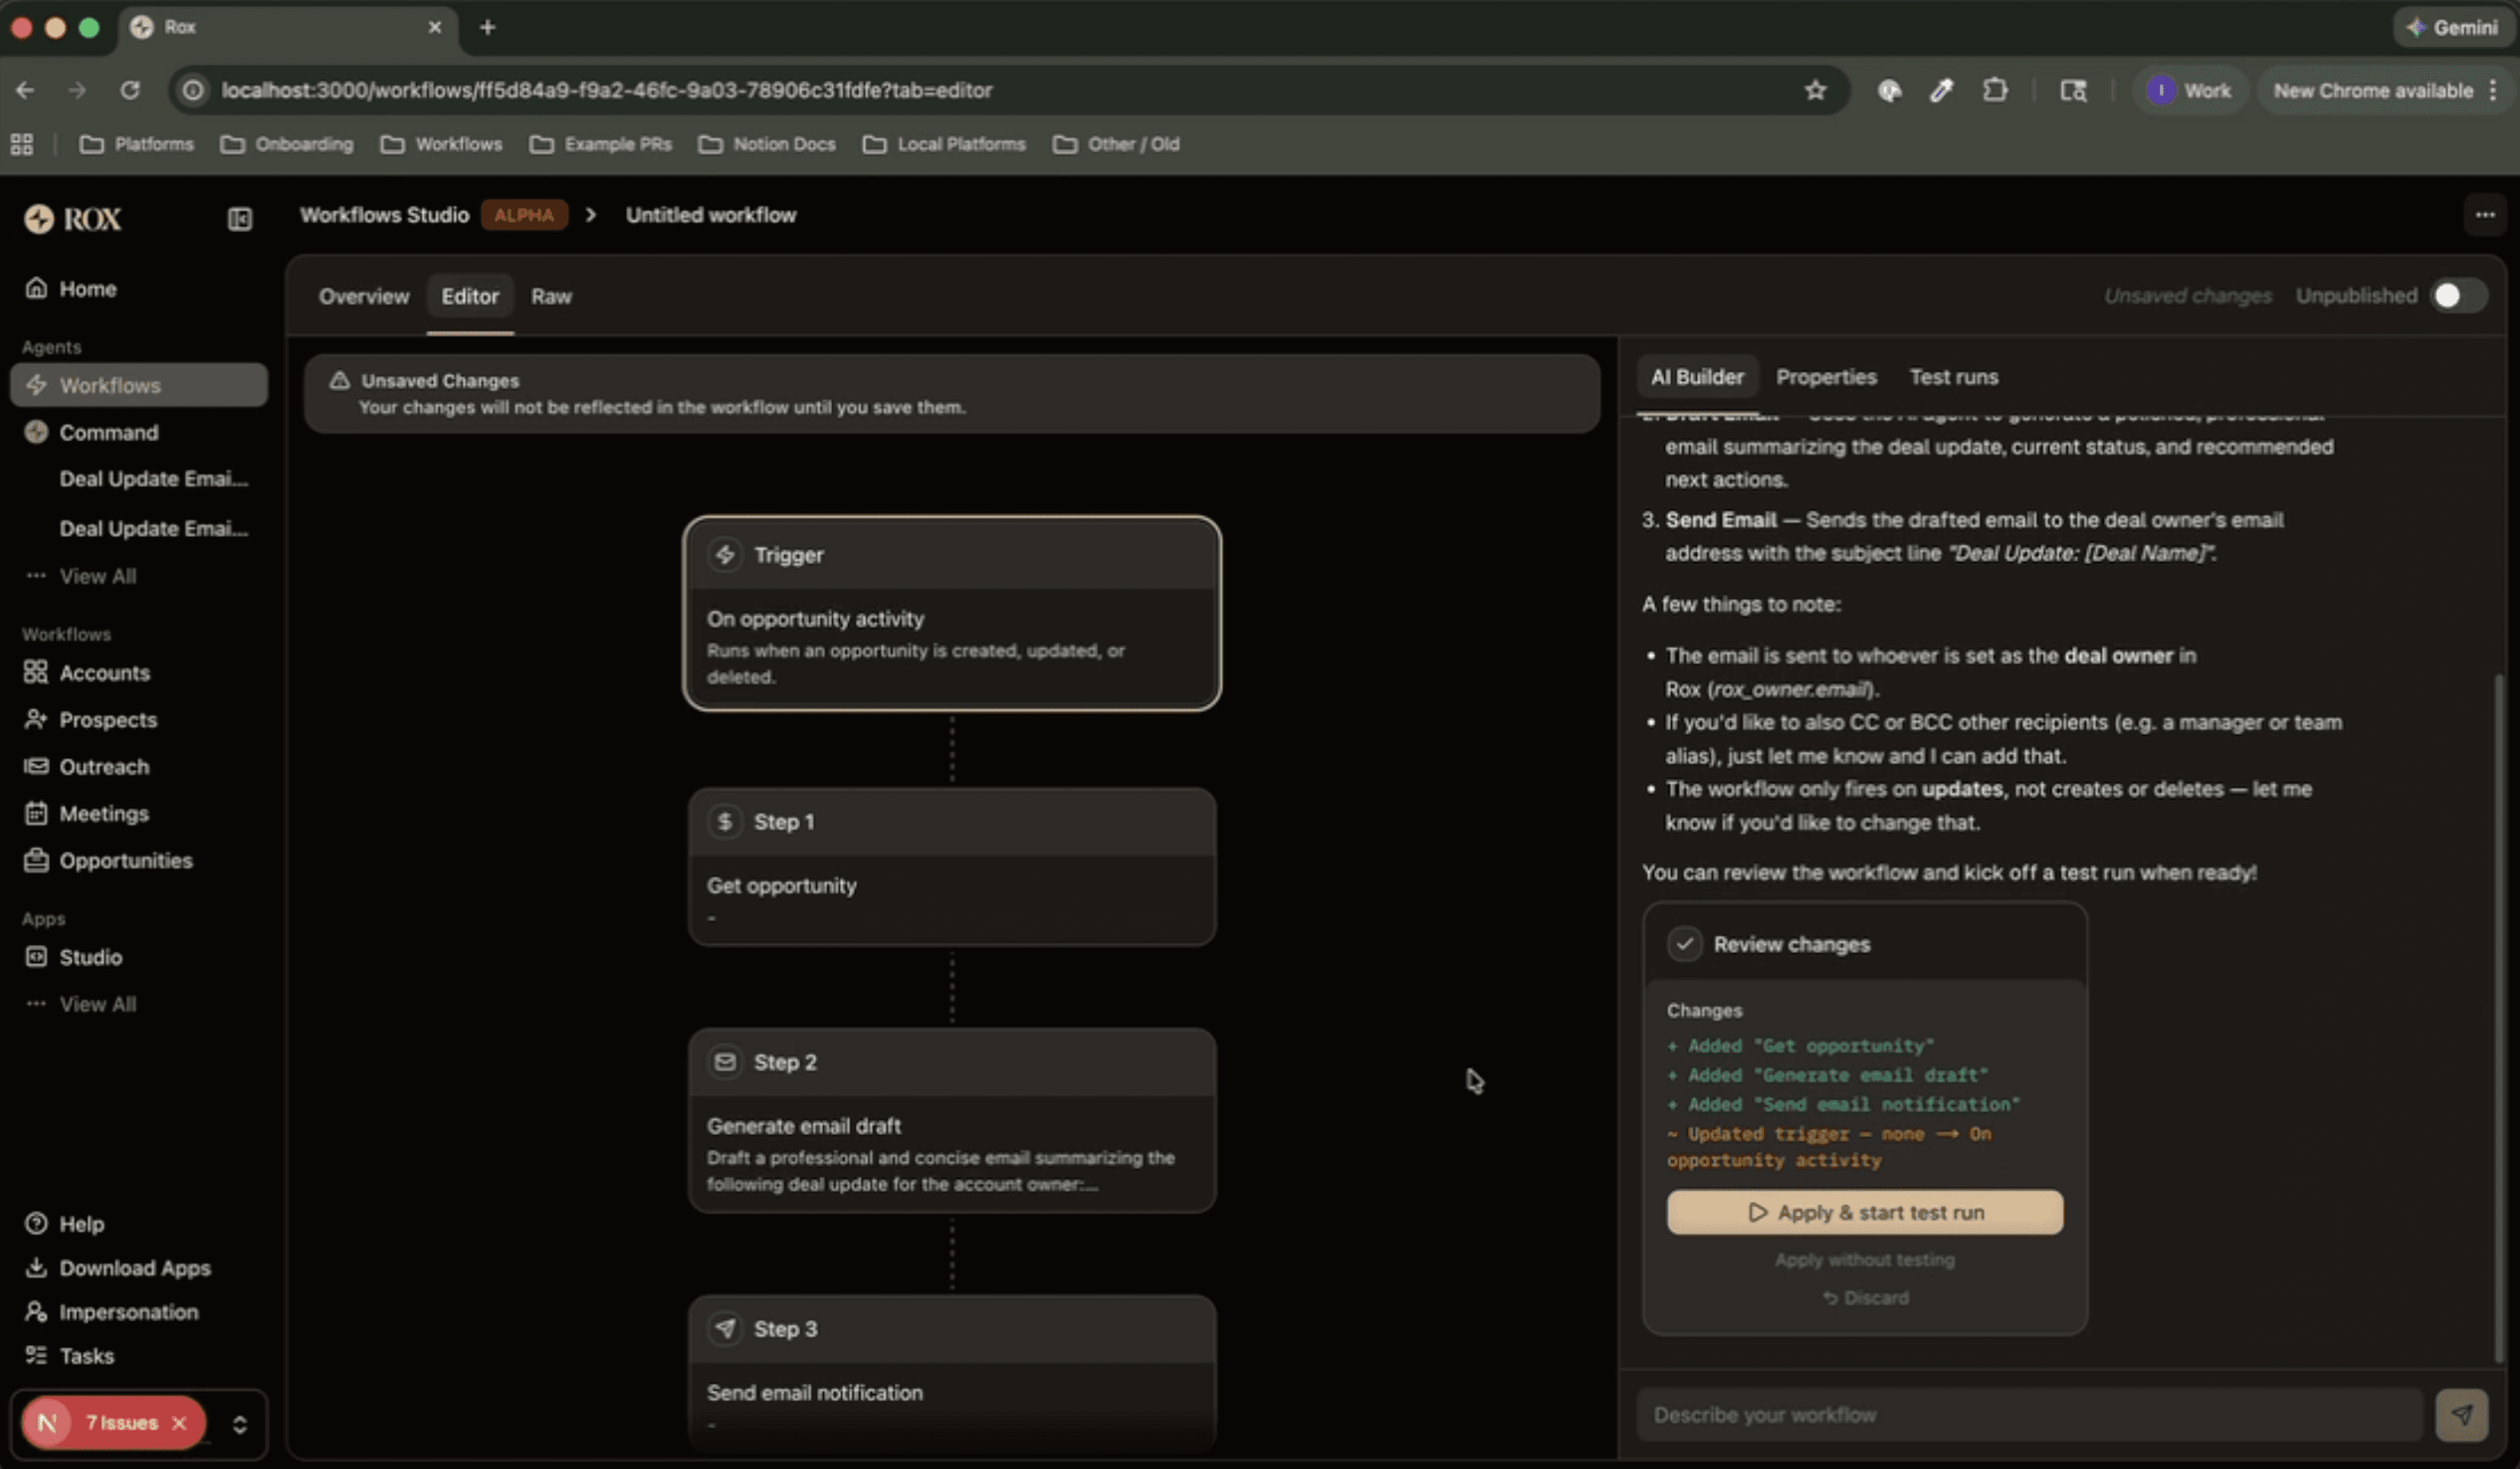The height and width of the screenshot is (1469, 2520).
Task: Open the Test runs tab
Action: (1952, 377)
